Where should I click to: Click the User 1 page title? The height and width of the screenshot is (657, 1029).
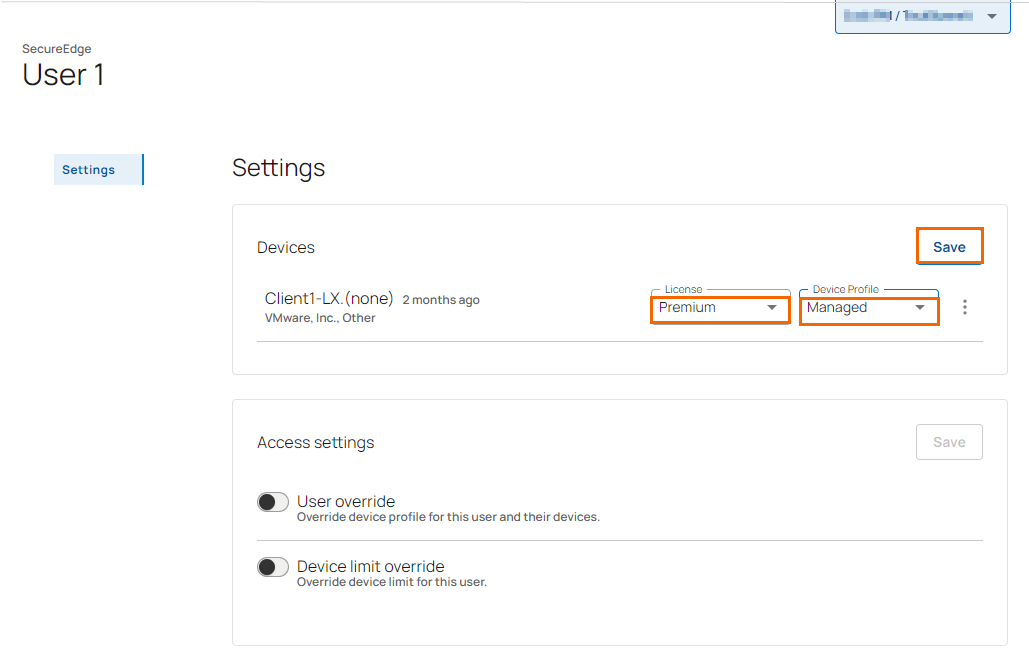point(63,75)
